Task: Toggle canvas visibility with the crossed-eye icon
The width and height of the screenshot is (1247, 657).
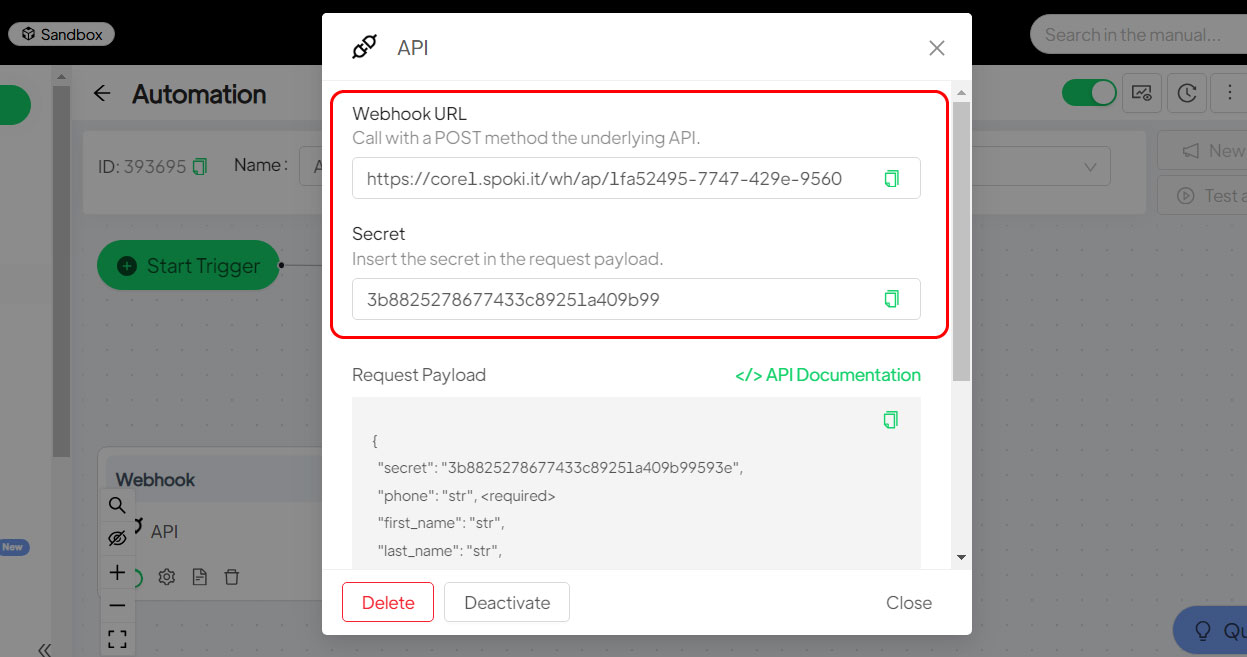Action: (x=117, y=538)
